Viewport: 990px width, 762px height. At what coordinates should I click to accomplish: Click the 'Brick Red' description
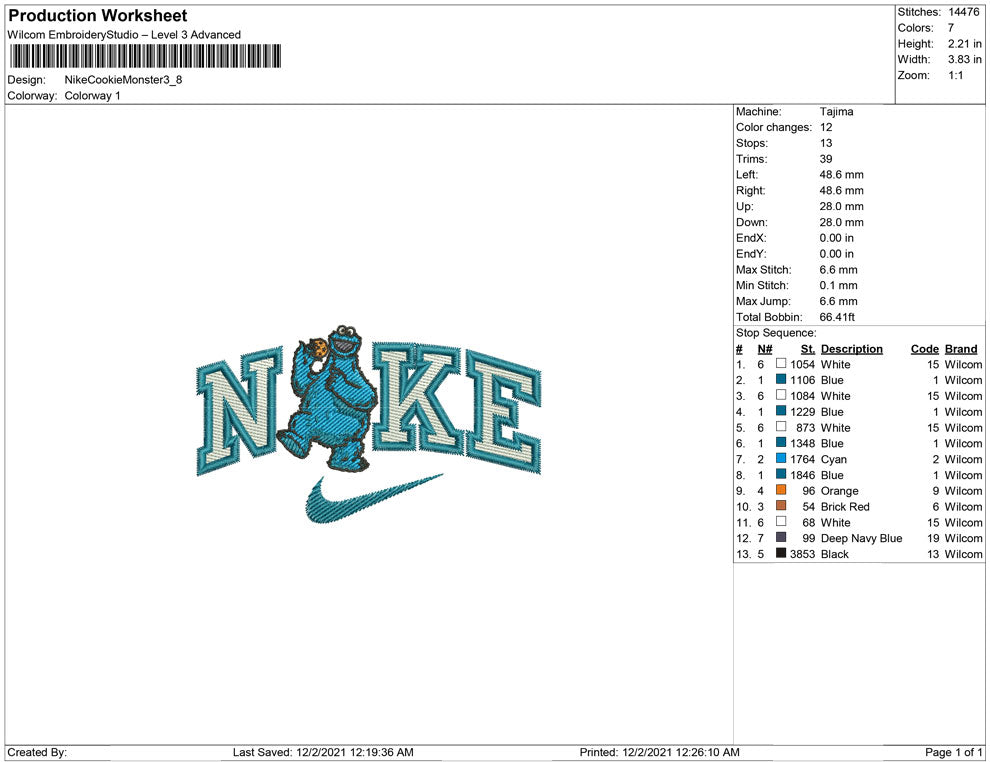(x=845, y=506)
